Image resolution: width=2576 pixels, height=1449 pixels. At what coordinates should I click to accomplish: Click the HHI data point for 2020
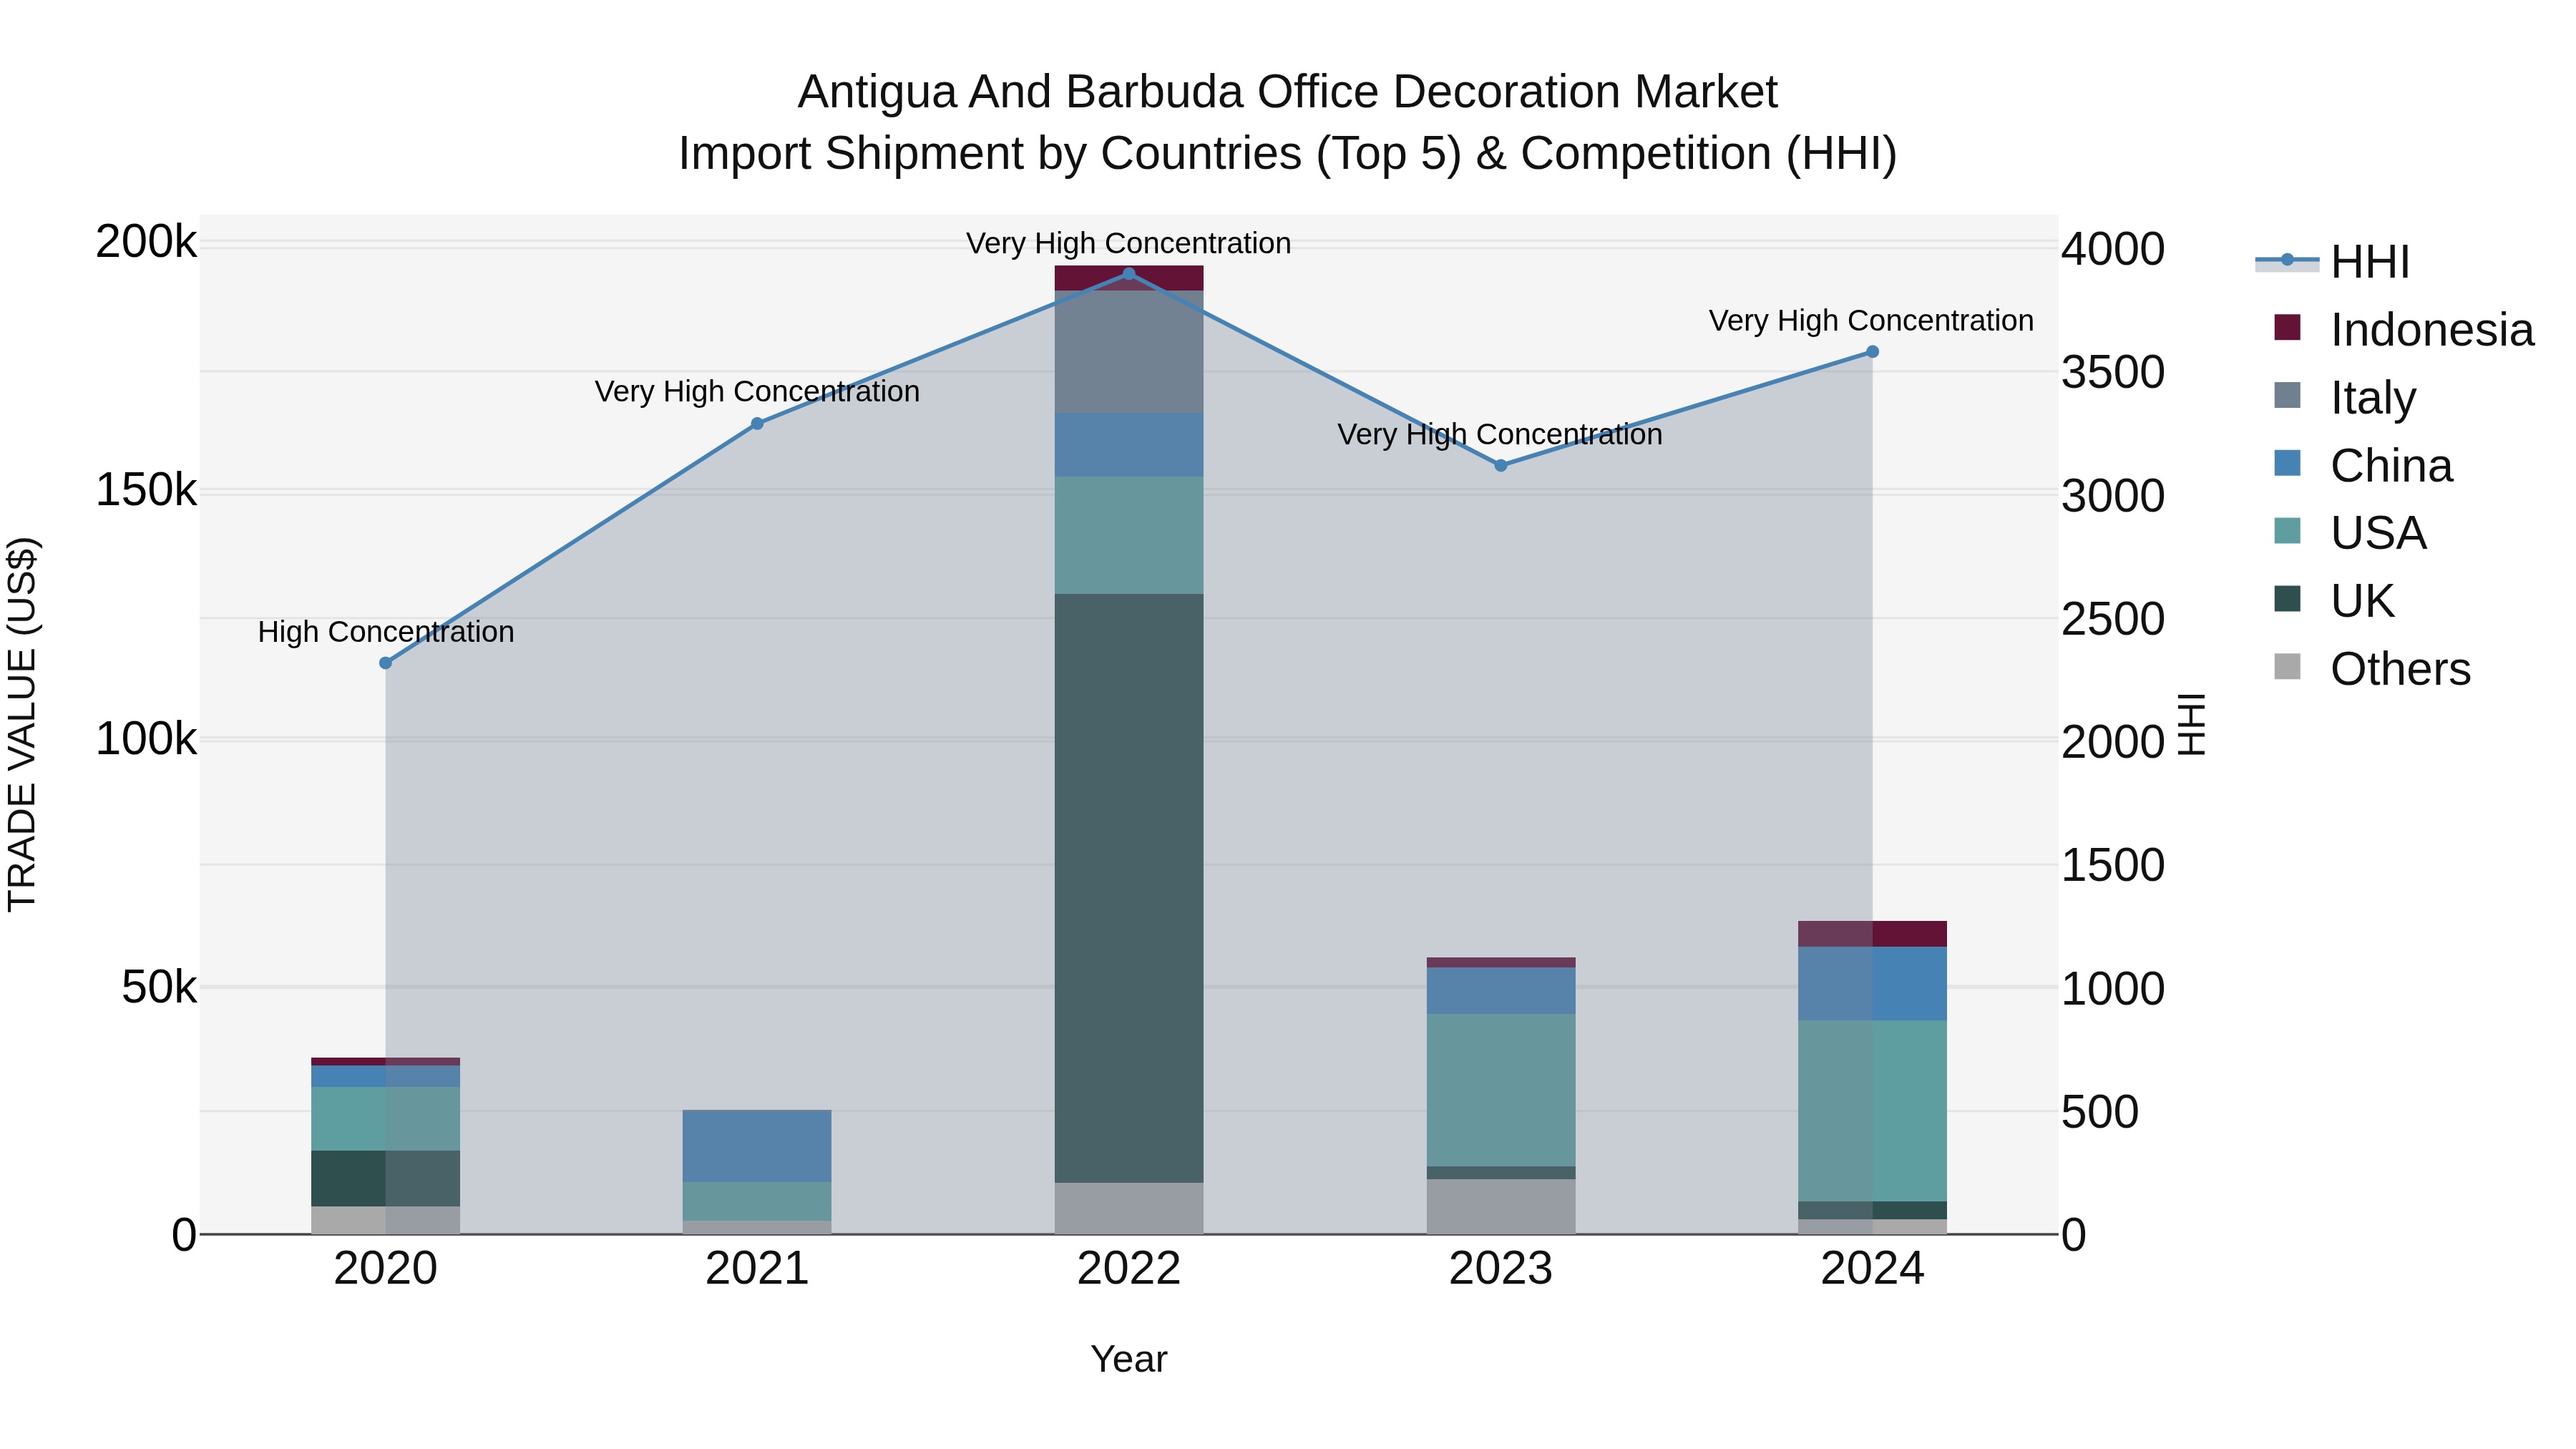[386, 663]
